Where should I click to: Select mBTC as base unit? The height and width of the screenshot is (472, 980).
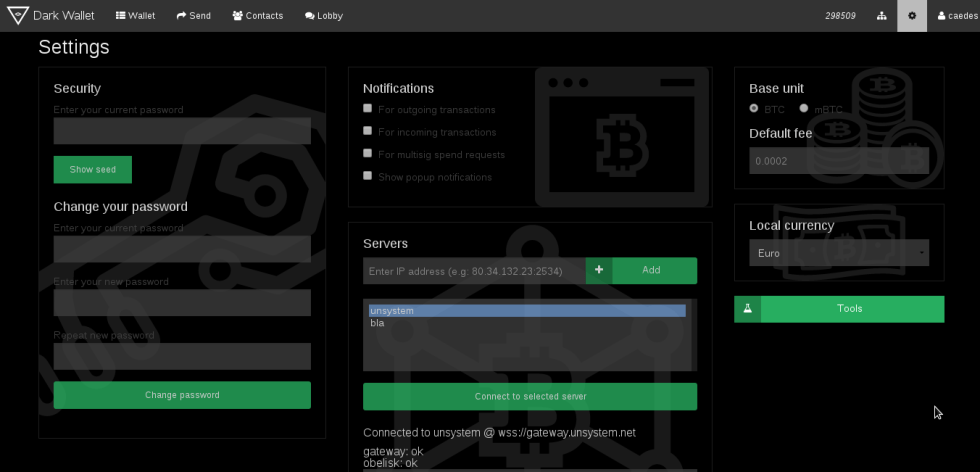click(x=804, y=108)
